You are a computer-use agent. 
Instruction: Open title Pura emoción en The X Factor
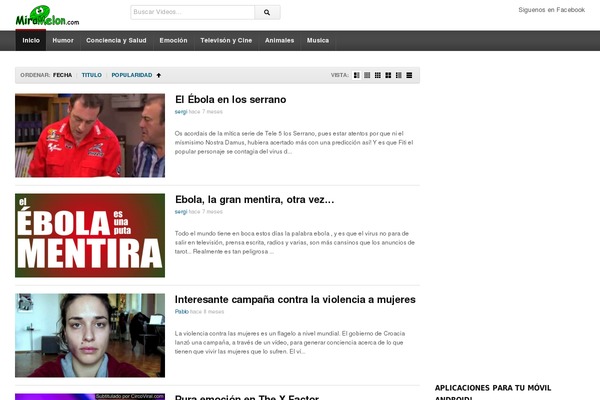tap(247, 397)
